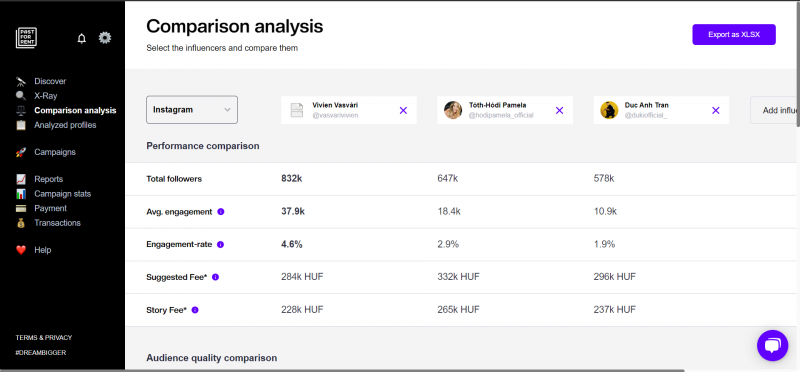Click the Transactions money bag icon
Screen dimensions: 800x372
click(21, 223)
